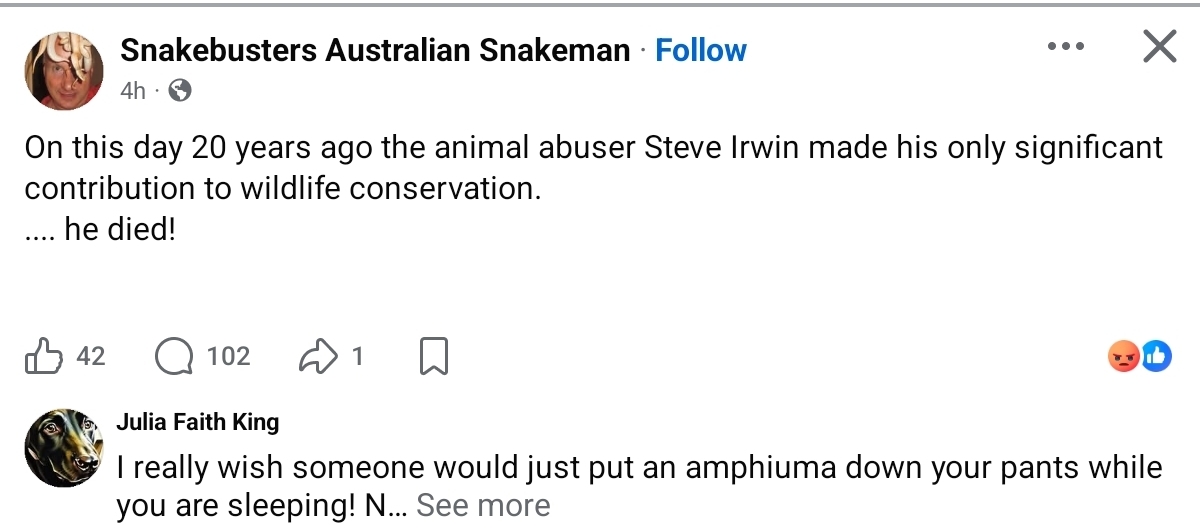Save post with the bookmark icon
1200x532 pixels.
pyautogui.click(x=433, y=356)
